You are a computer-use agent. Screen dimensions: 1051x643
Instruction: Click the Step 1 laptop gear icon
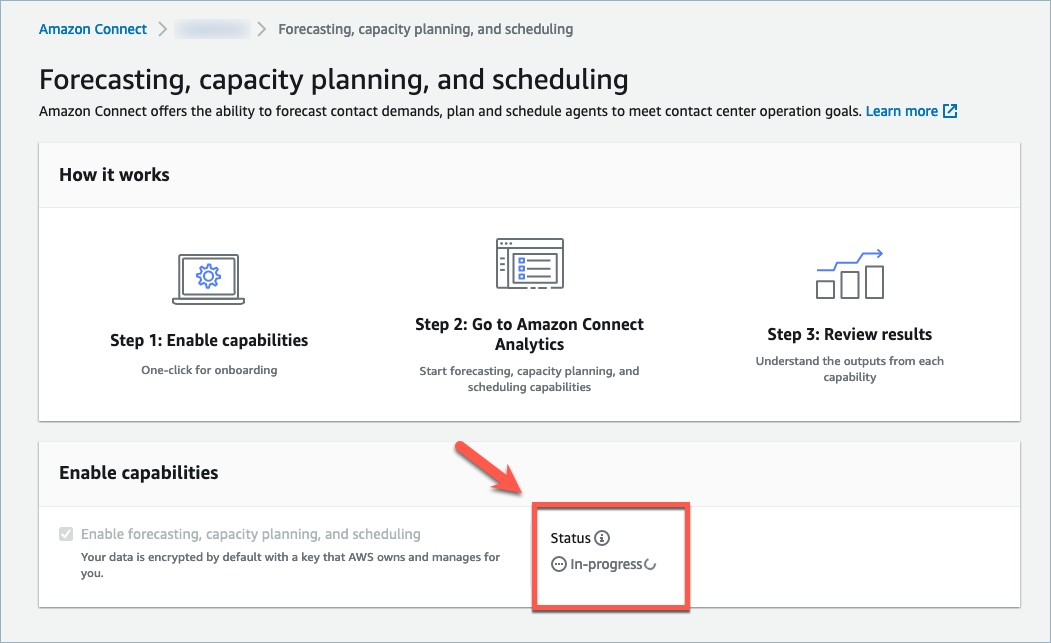pos(208,278)
